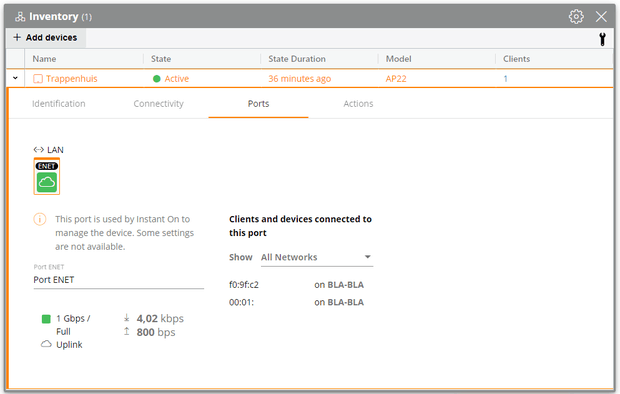The width and height of the screenshot is (620, 394).
Task: Click the Port ENET name input field
Action: [x=119, y=280]
